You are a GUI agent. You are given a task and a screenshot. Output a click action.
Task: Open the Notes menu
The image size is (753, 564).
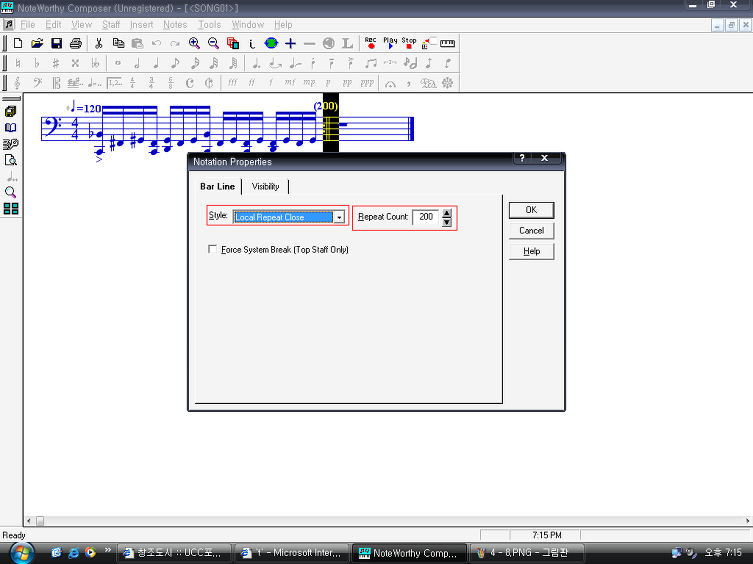[x=175, y=25]
